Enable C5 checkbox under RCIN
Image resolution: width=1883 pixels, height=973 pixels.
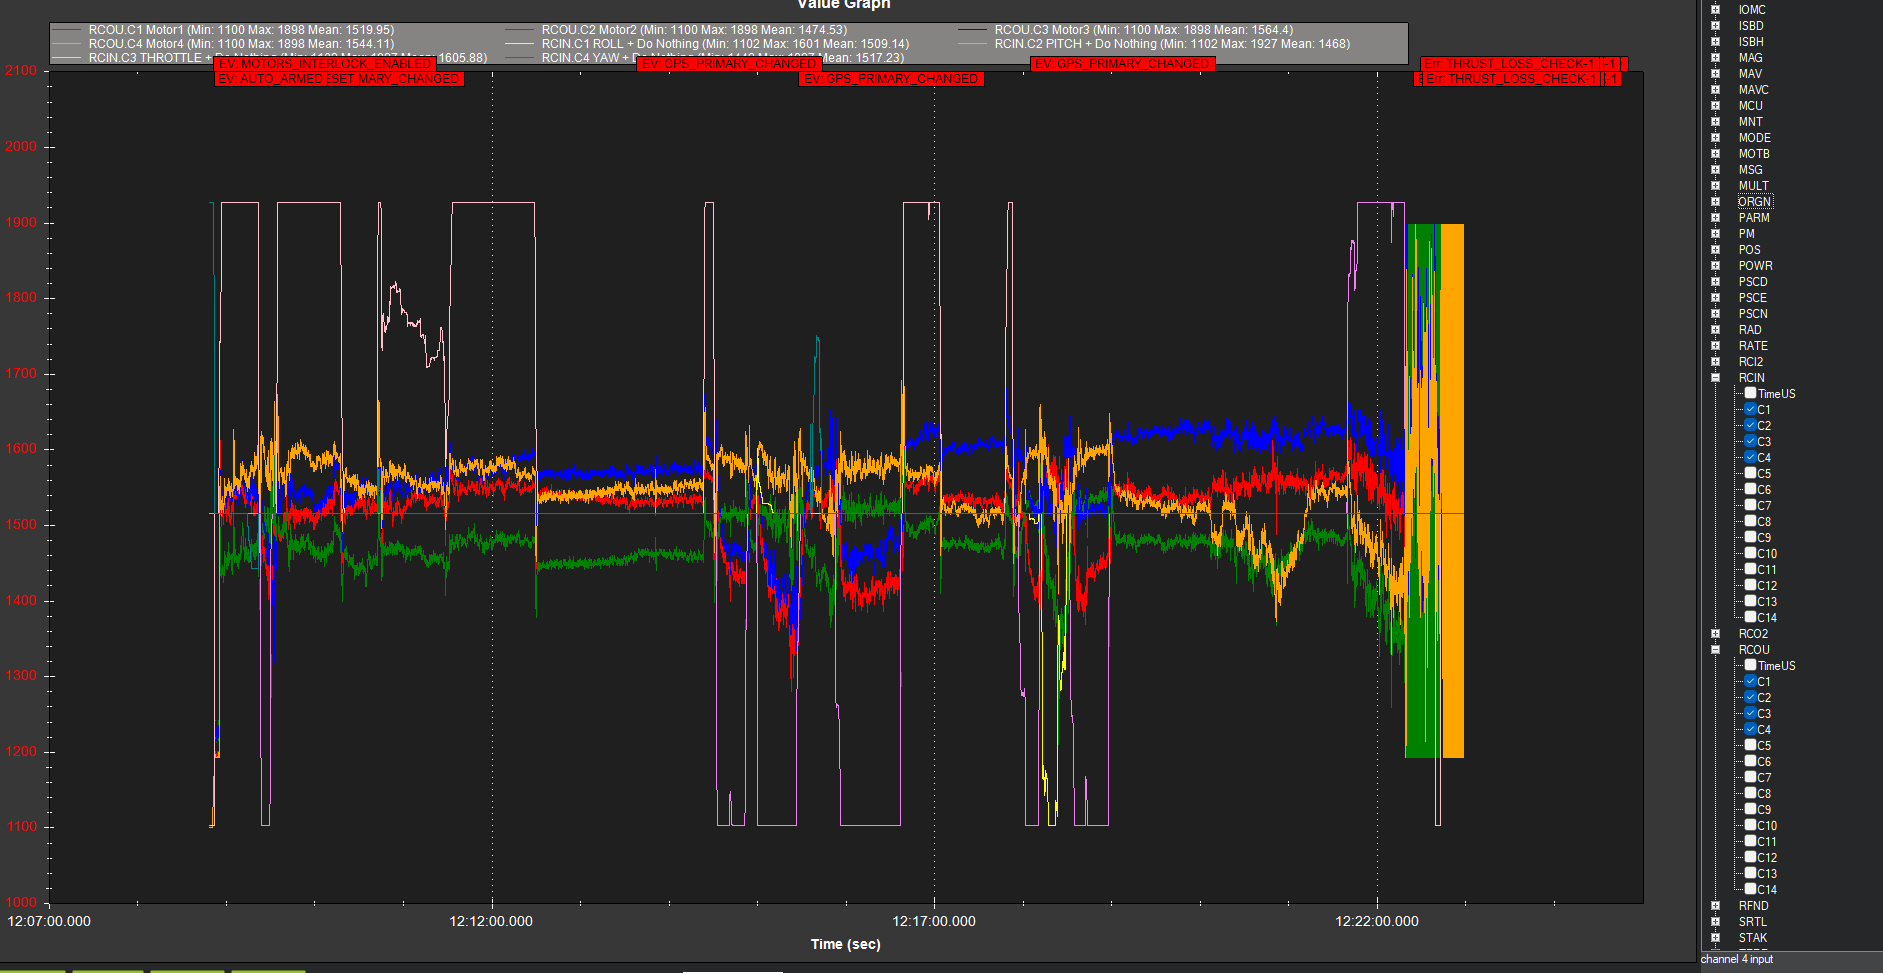click(x=1750, y=473)
